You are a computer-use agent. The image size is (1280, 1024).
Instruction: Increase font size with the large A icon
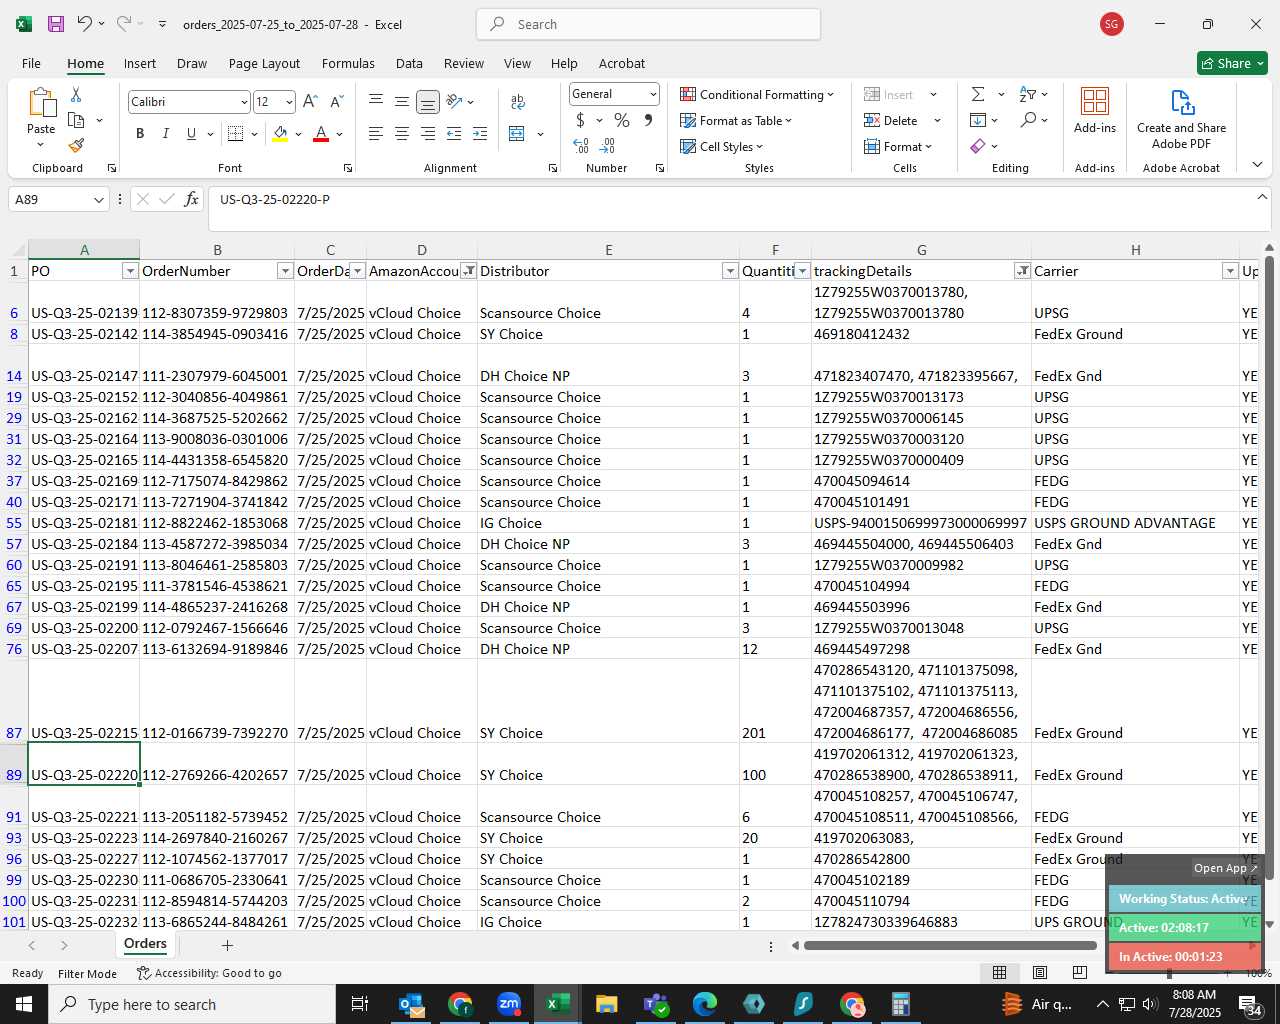[x=310, y=102]
